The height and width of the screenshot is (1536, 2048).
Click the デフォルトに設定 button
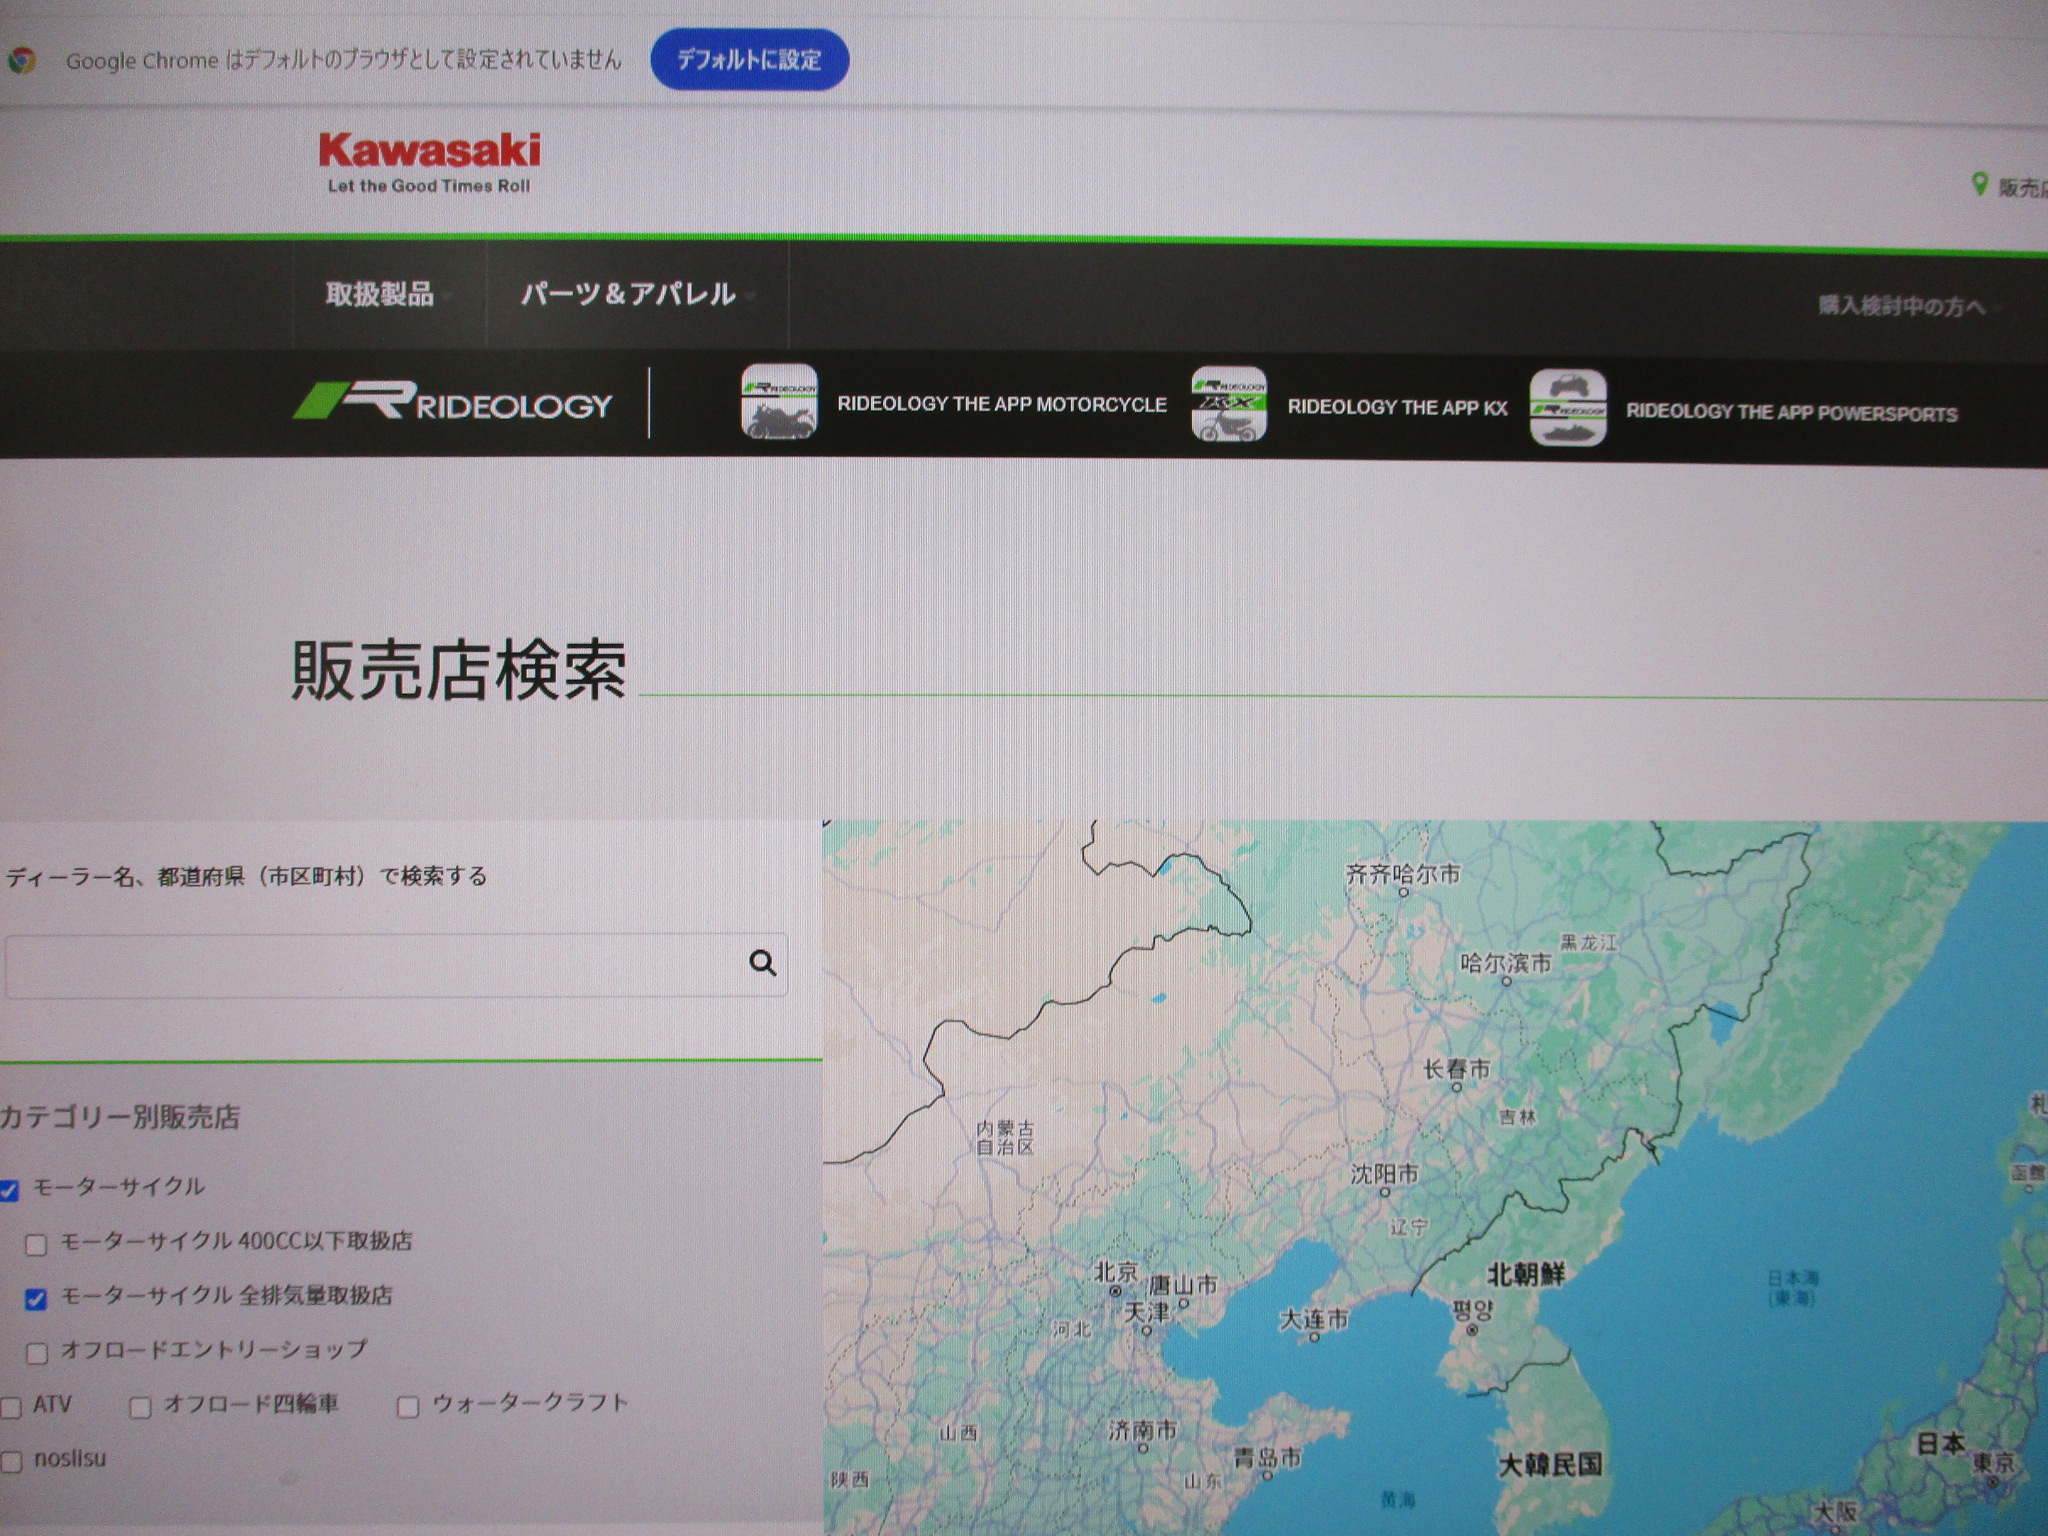coord(749,60)
